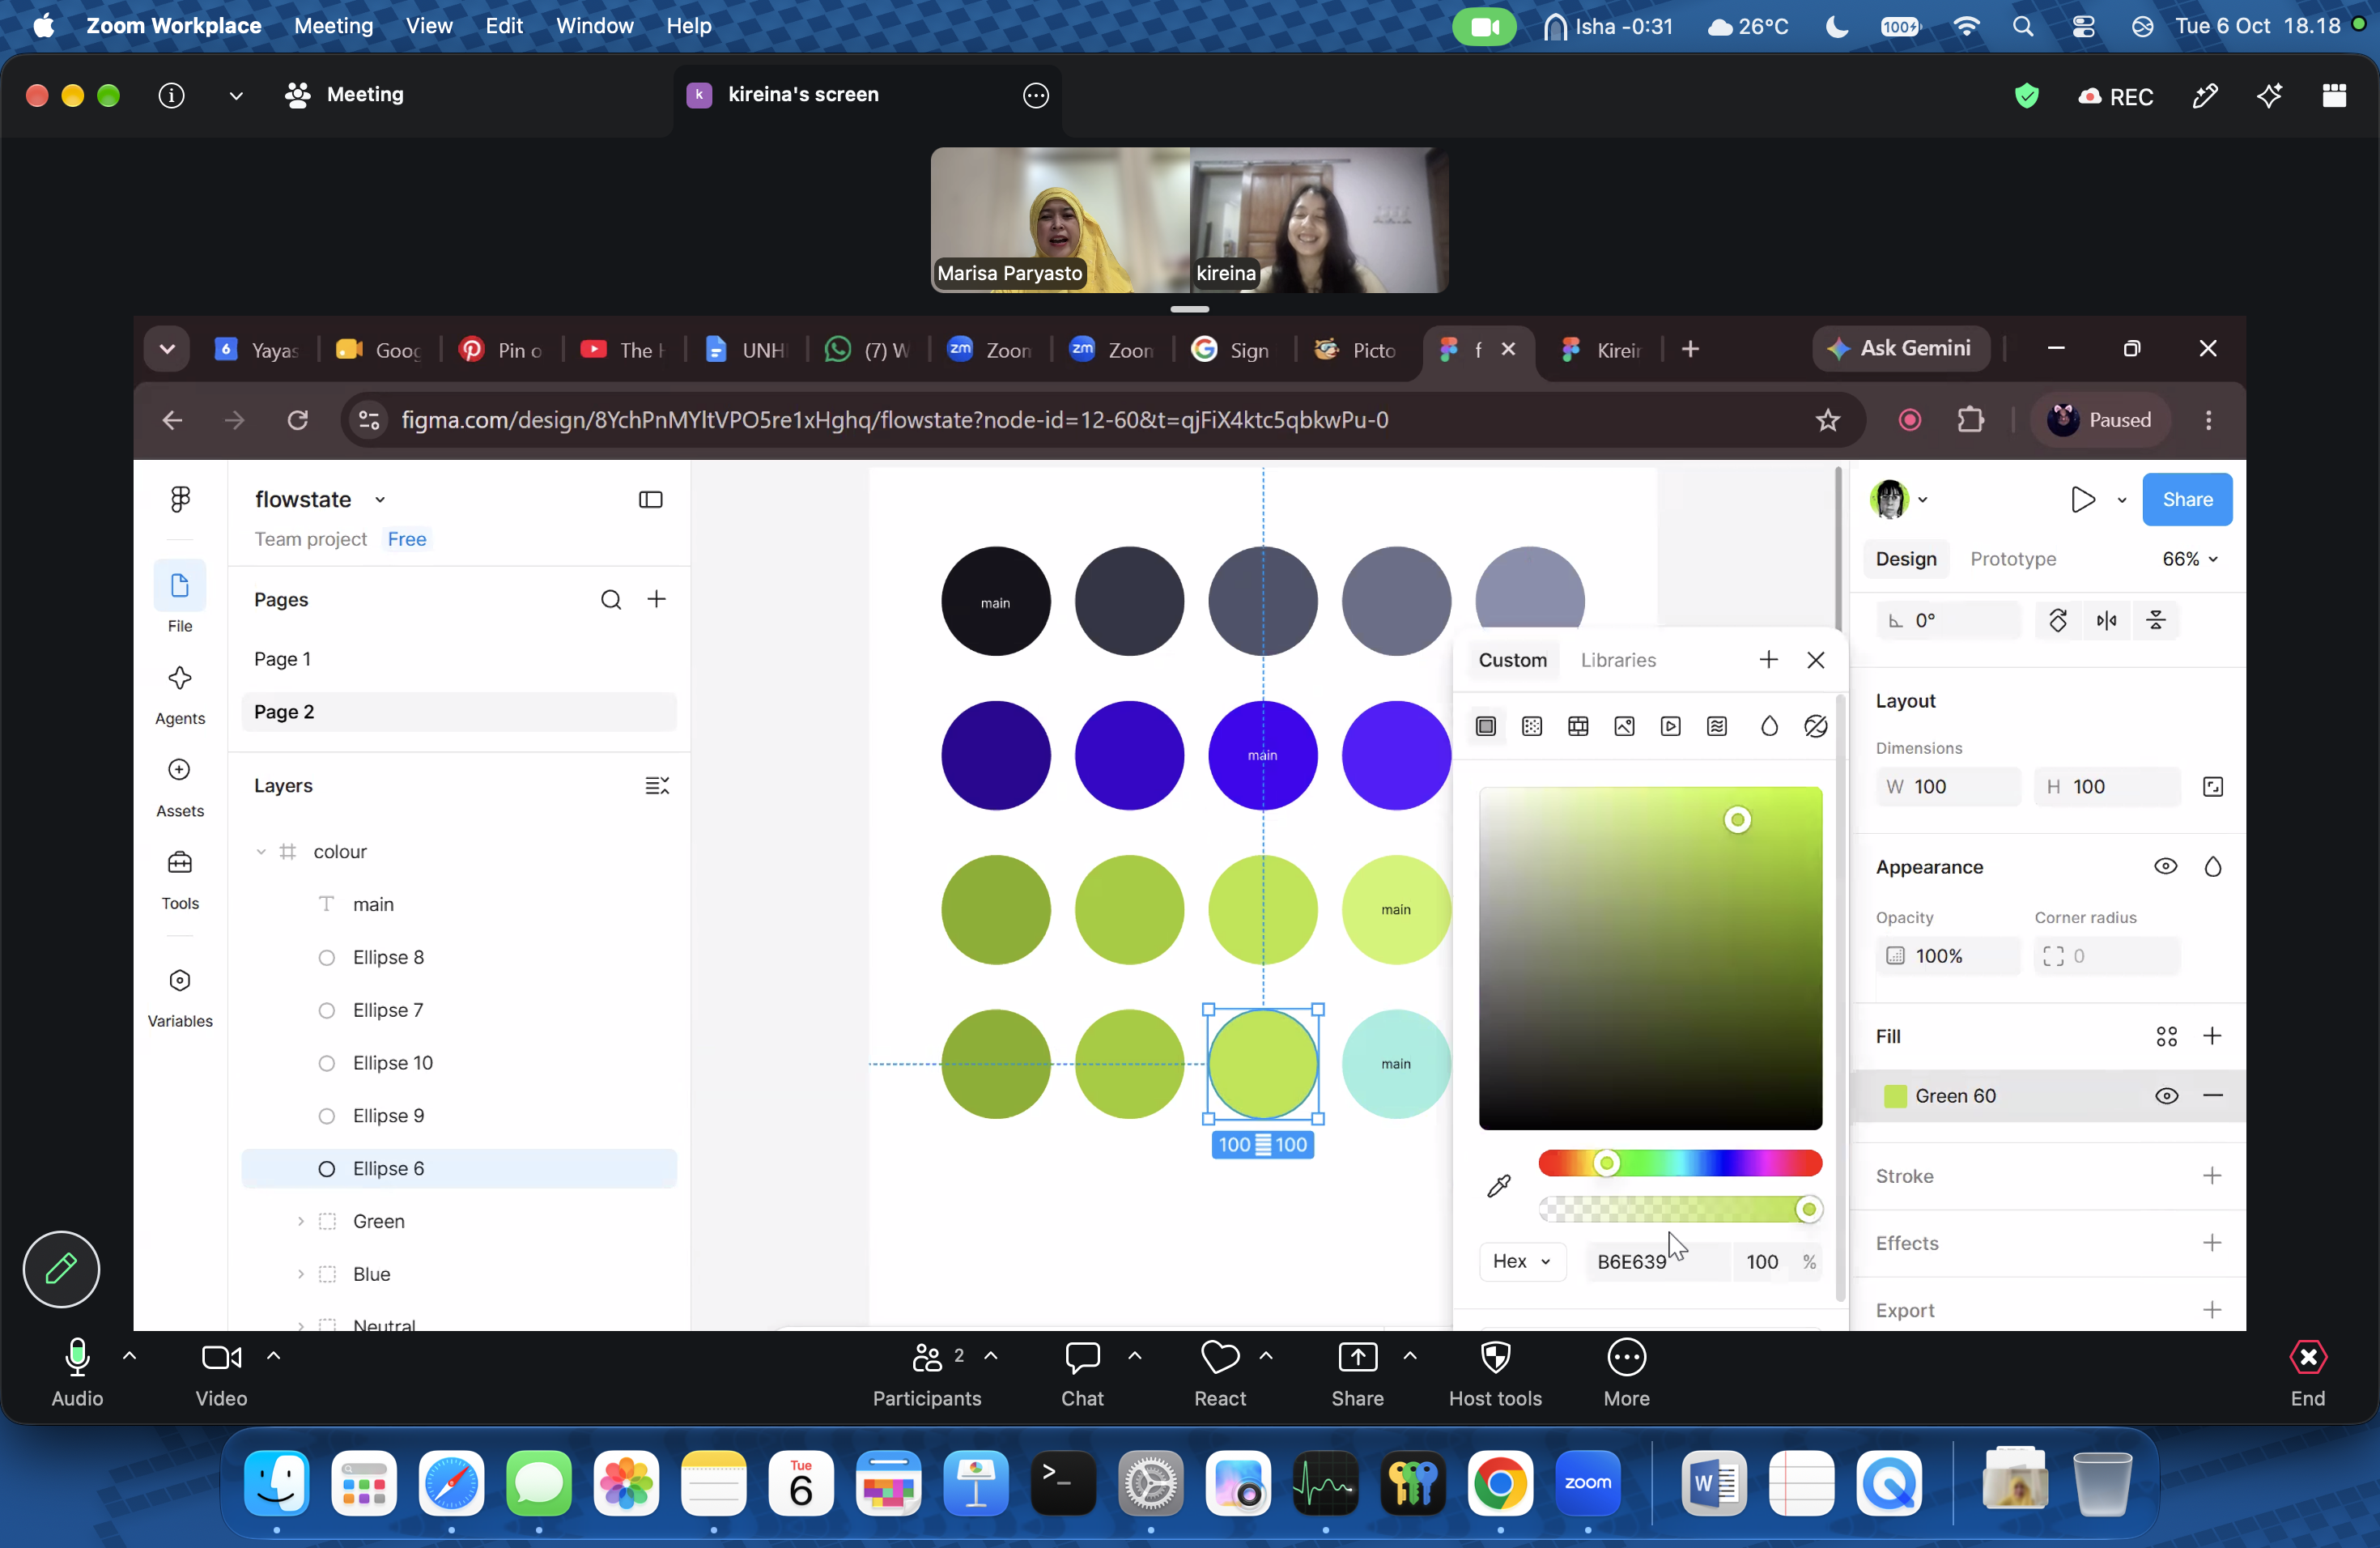2380x1548 pixels.
Task: Click the B6E639 hex input field
Action: [1656, 1261]
